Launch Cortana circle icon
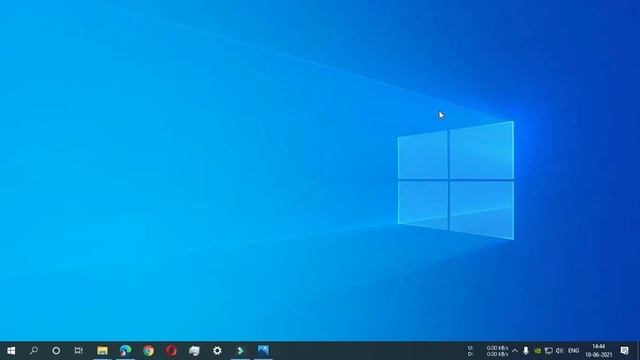 pyautogui.click(x=56, y=351)
